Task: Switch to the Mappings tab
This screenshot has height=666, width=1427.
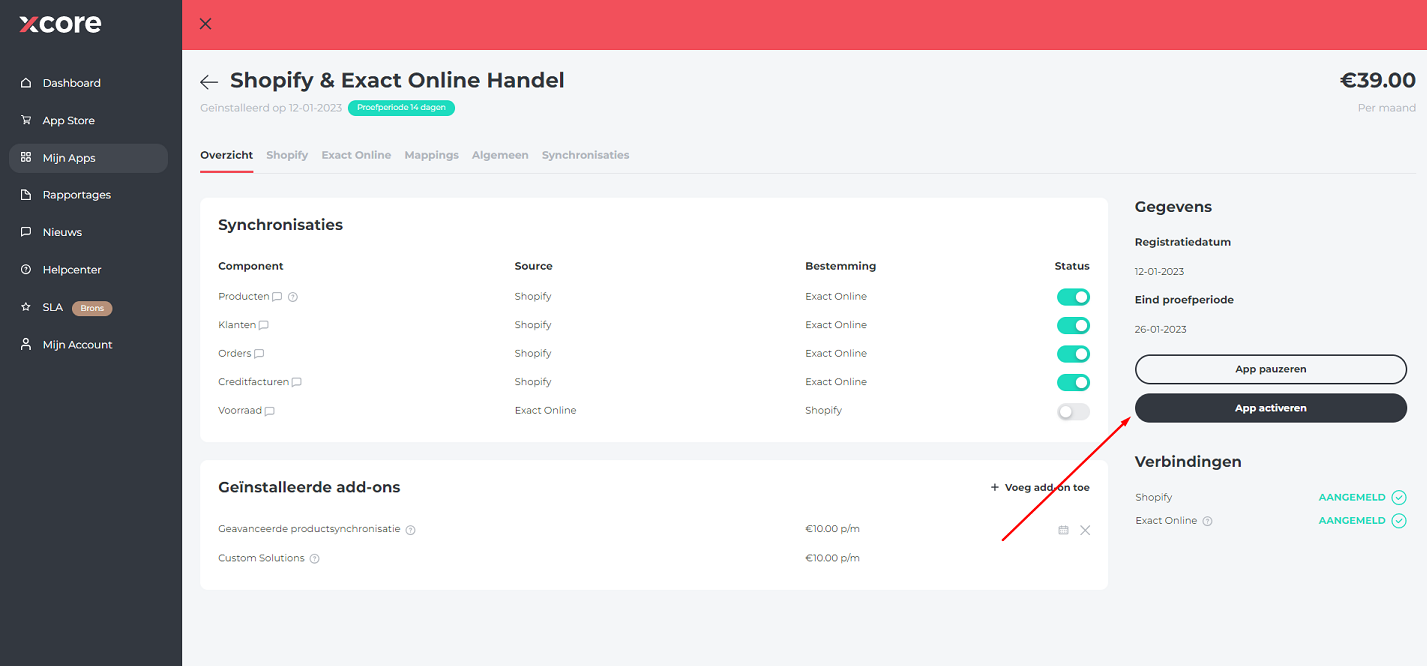Action: (x=431, y=155)
